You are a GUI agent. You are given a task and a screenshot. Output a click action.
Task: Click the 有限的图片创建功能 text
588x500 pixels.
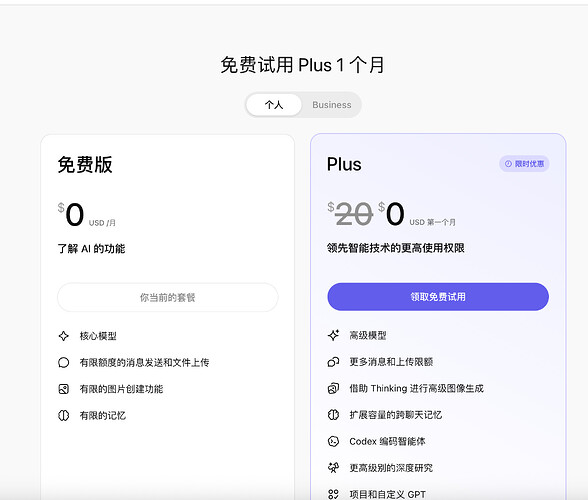pos(121,389)
